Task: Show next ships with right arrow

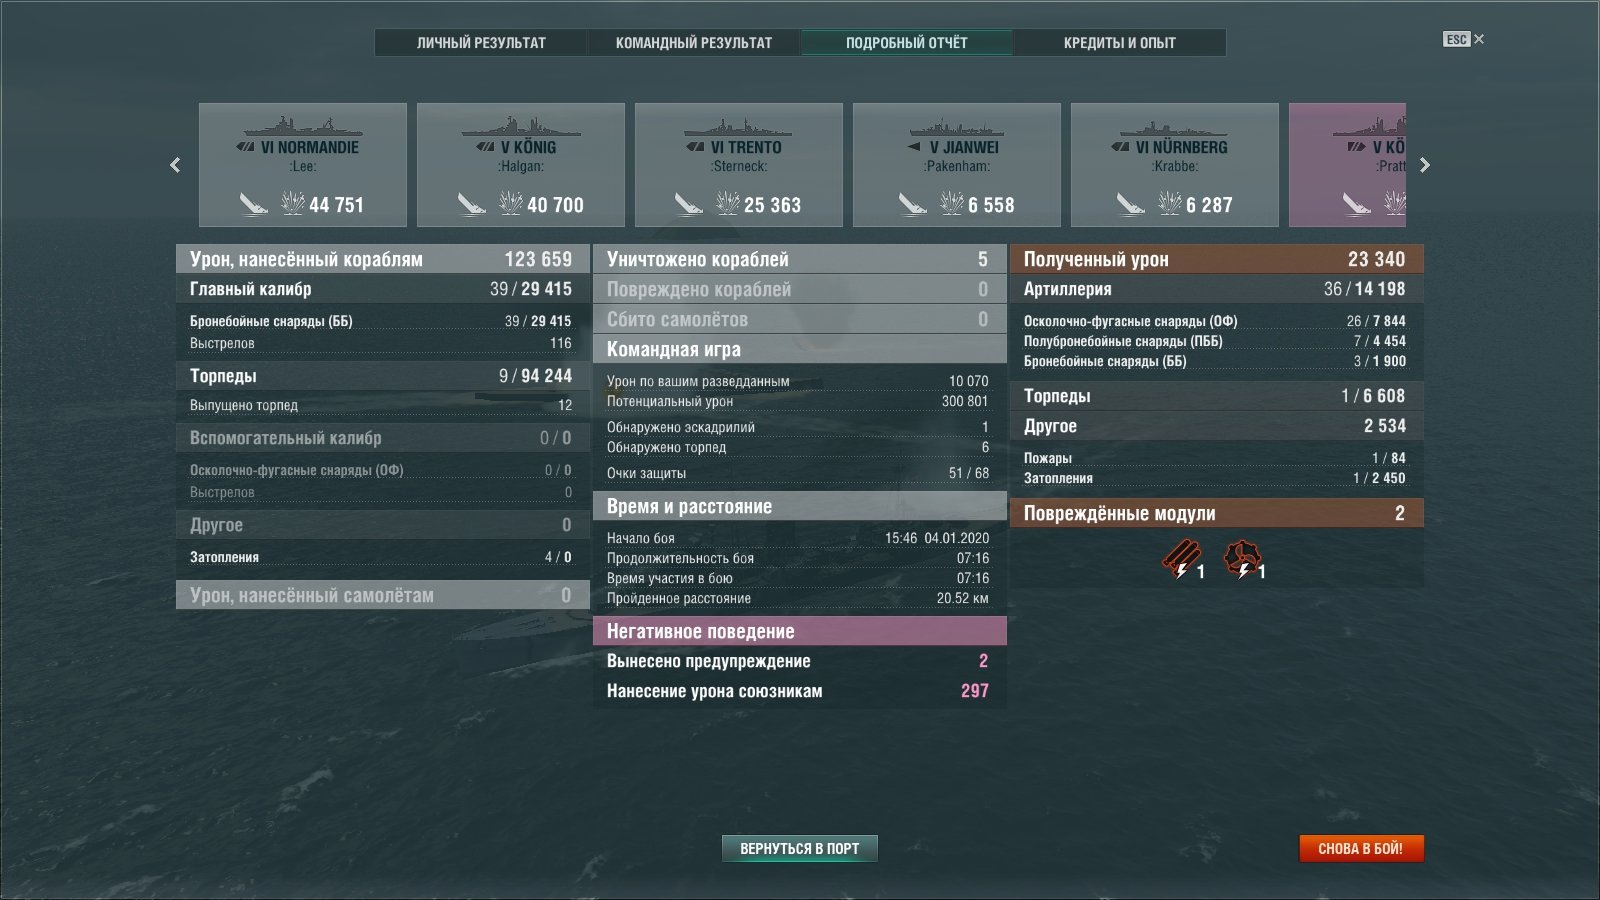Action: (1425, 165)
